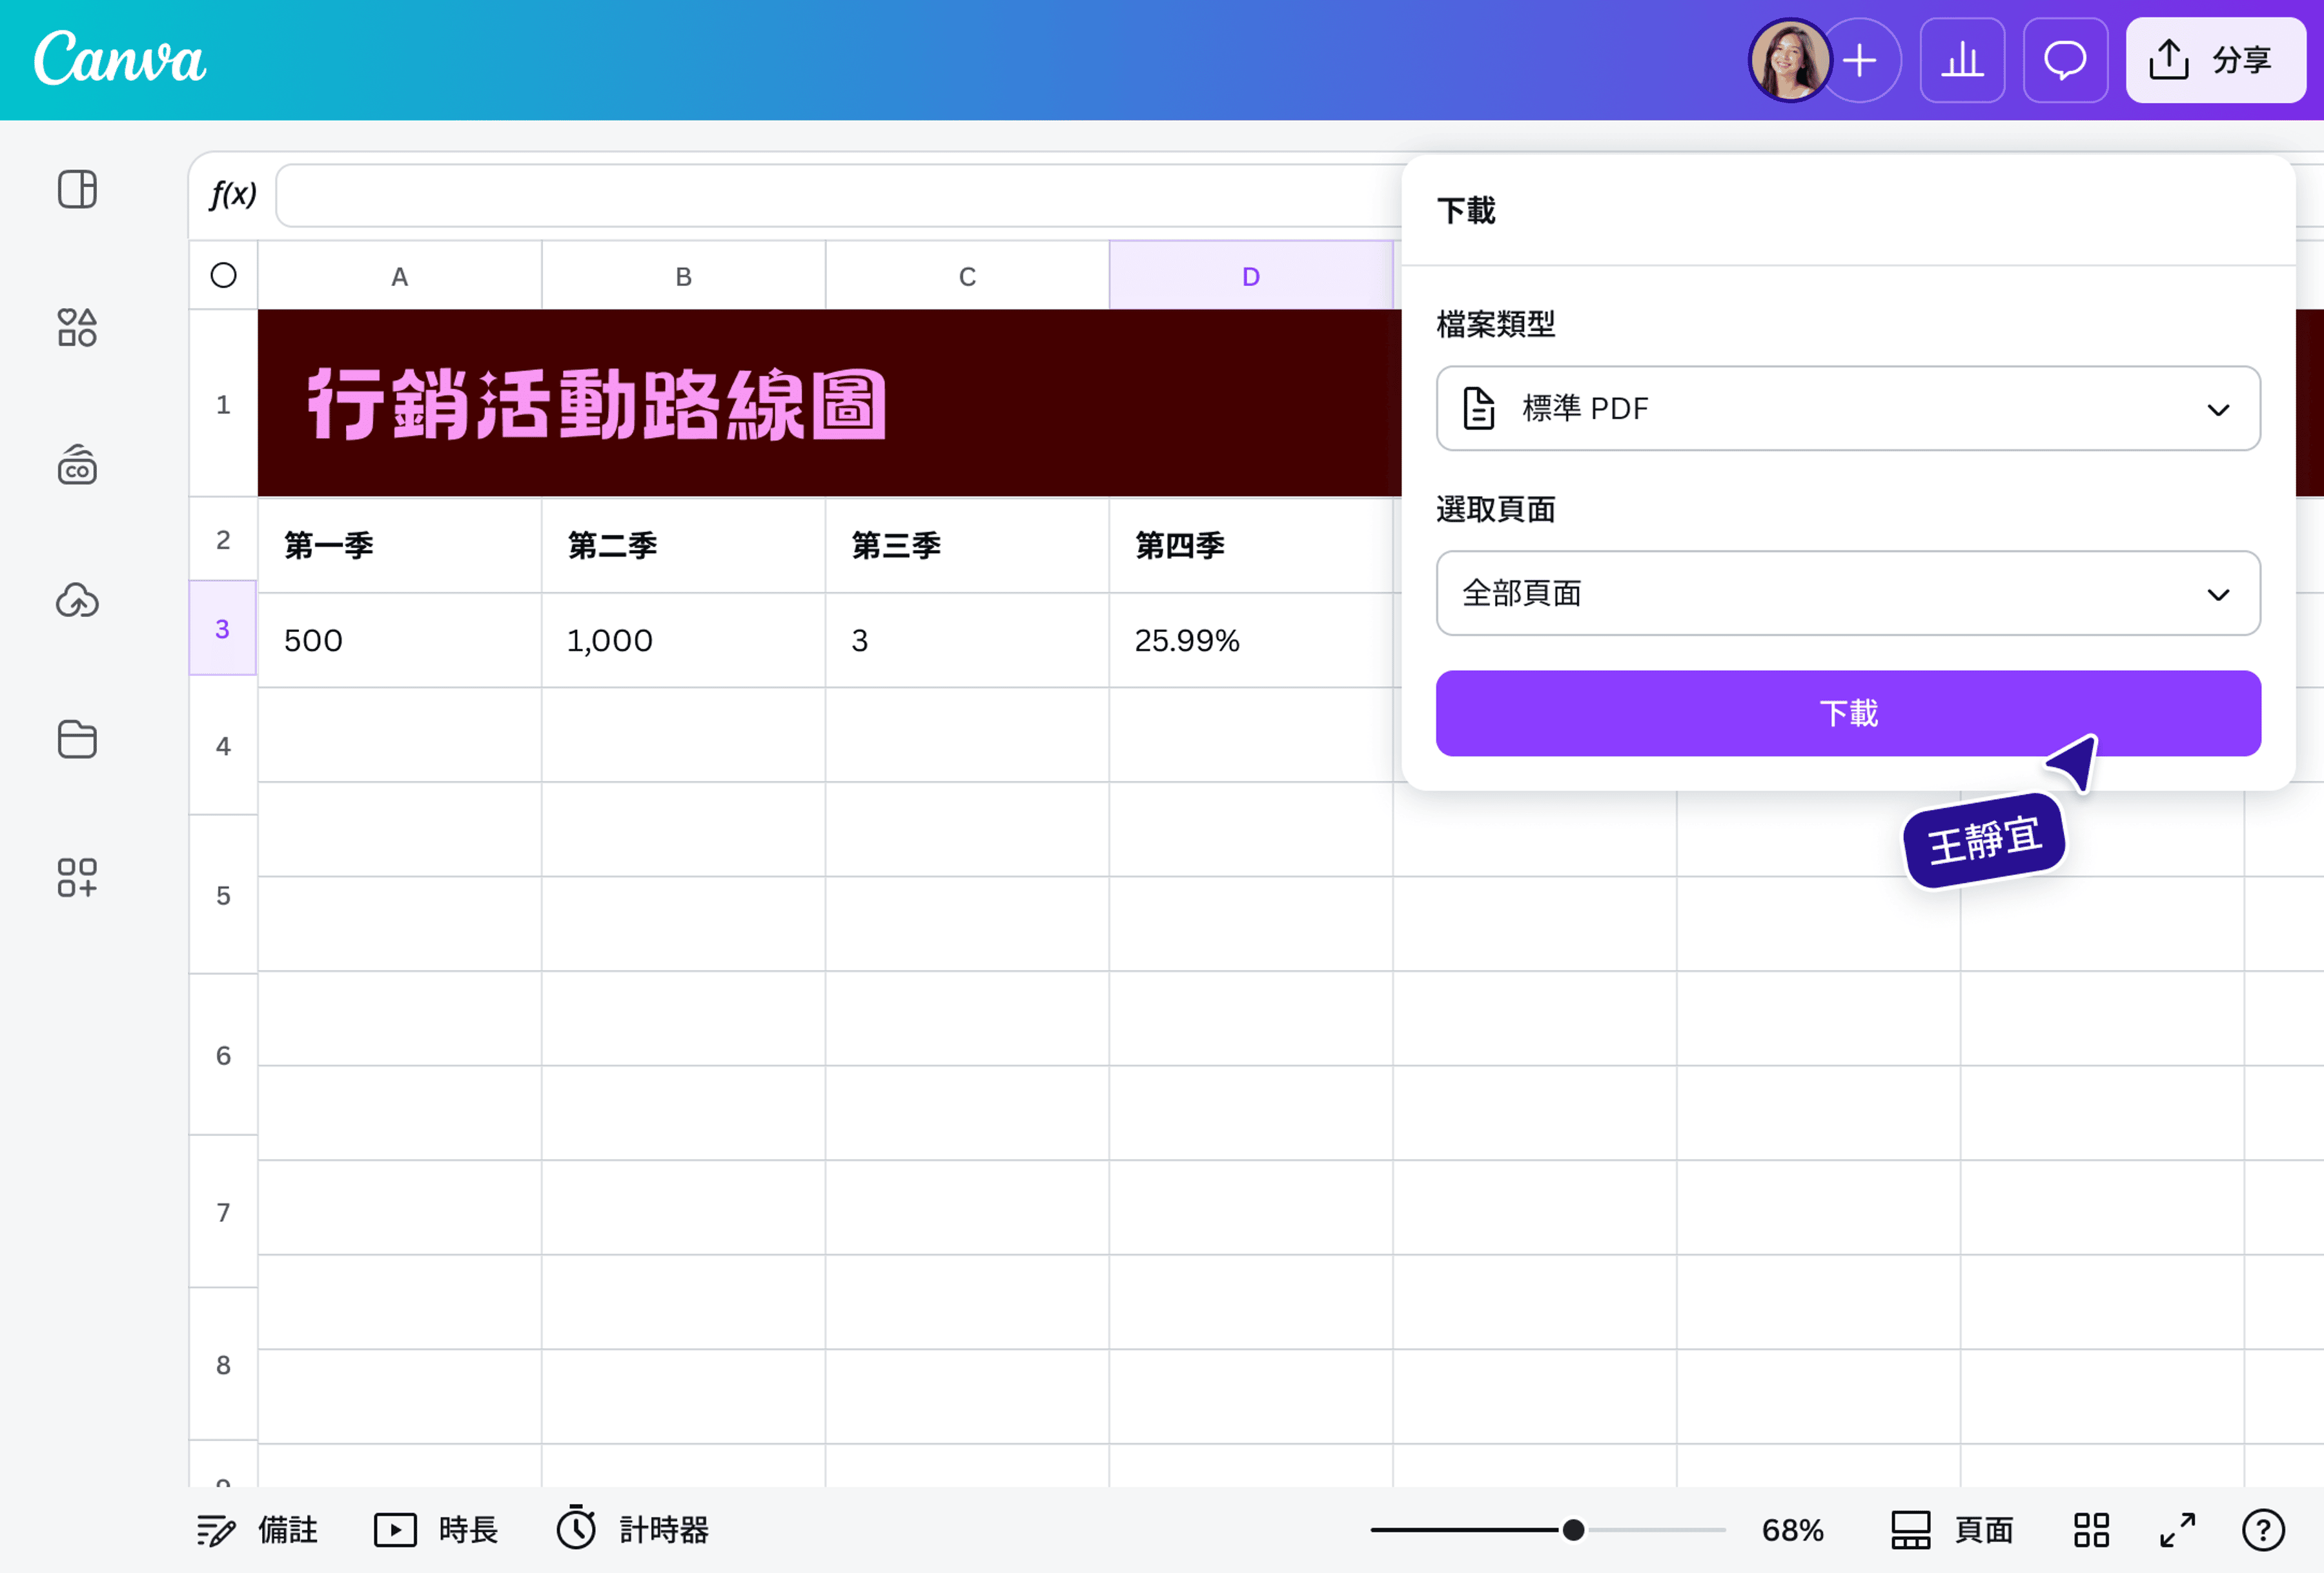Image resolution: width=2324 pixels, height=1573 pixels.
Task: Open the 計時器 timer
Action: point(632,1529)
